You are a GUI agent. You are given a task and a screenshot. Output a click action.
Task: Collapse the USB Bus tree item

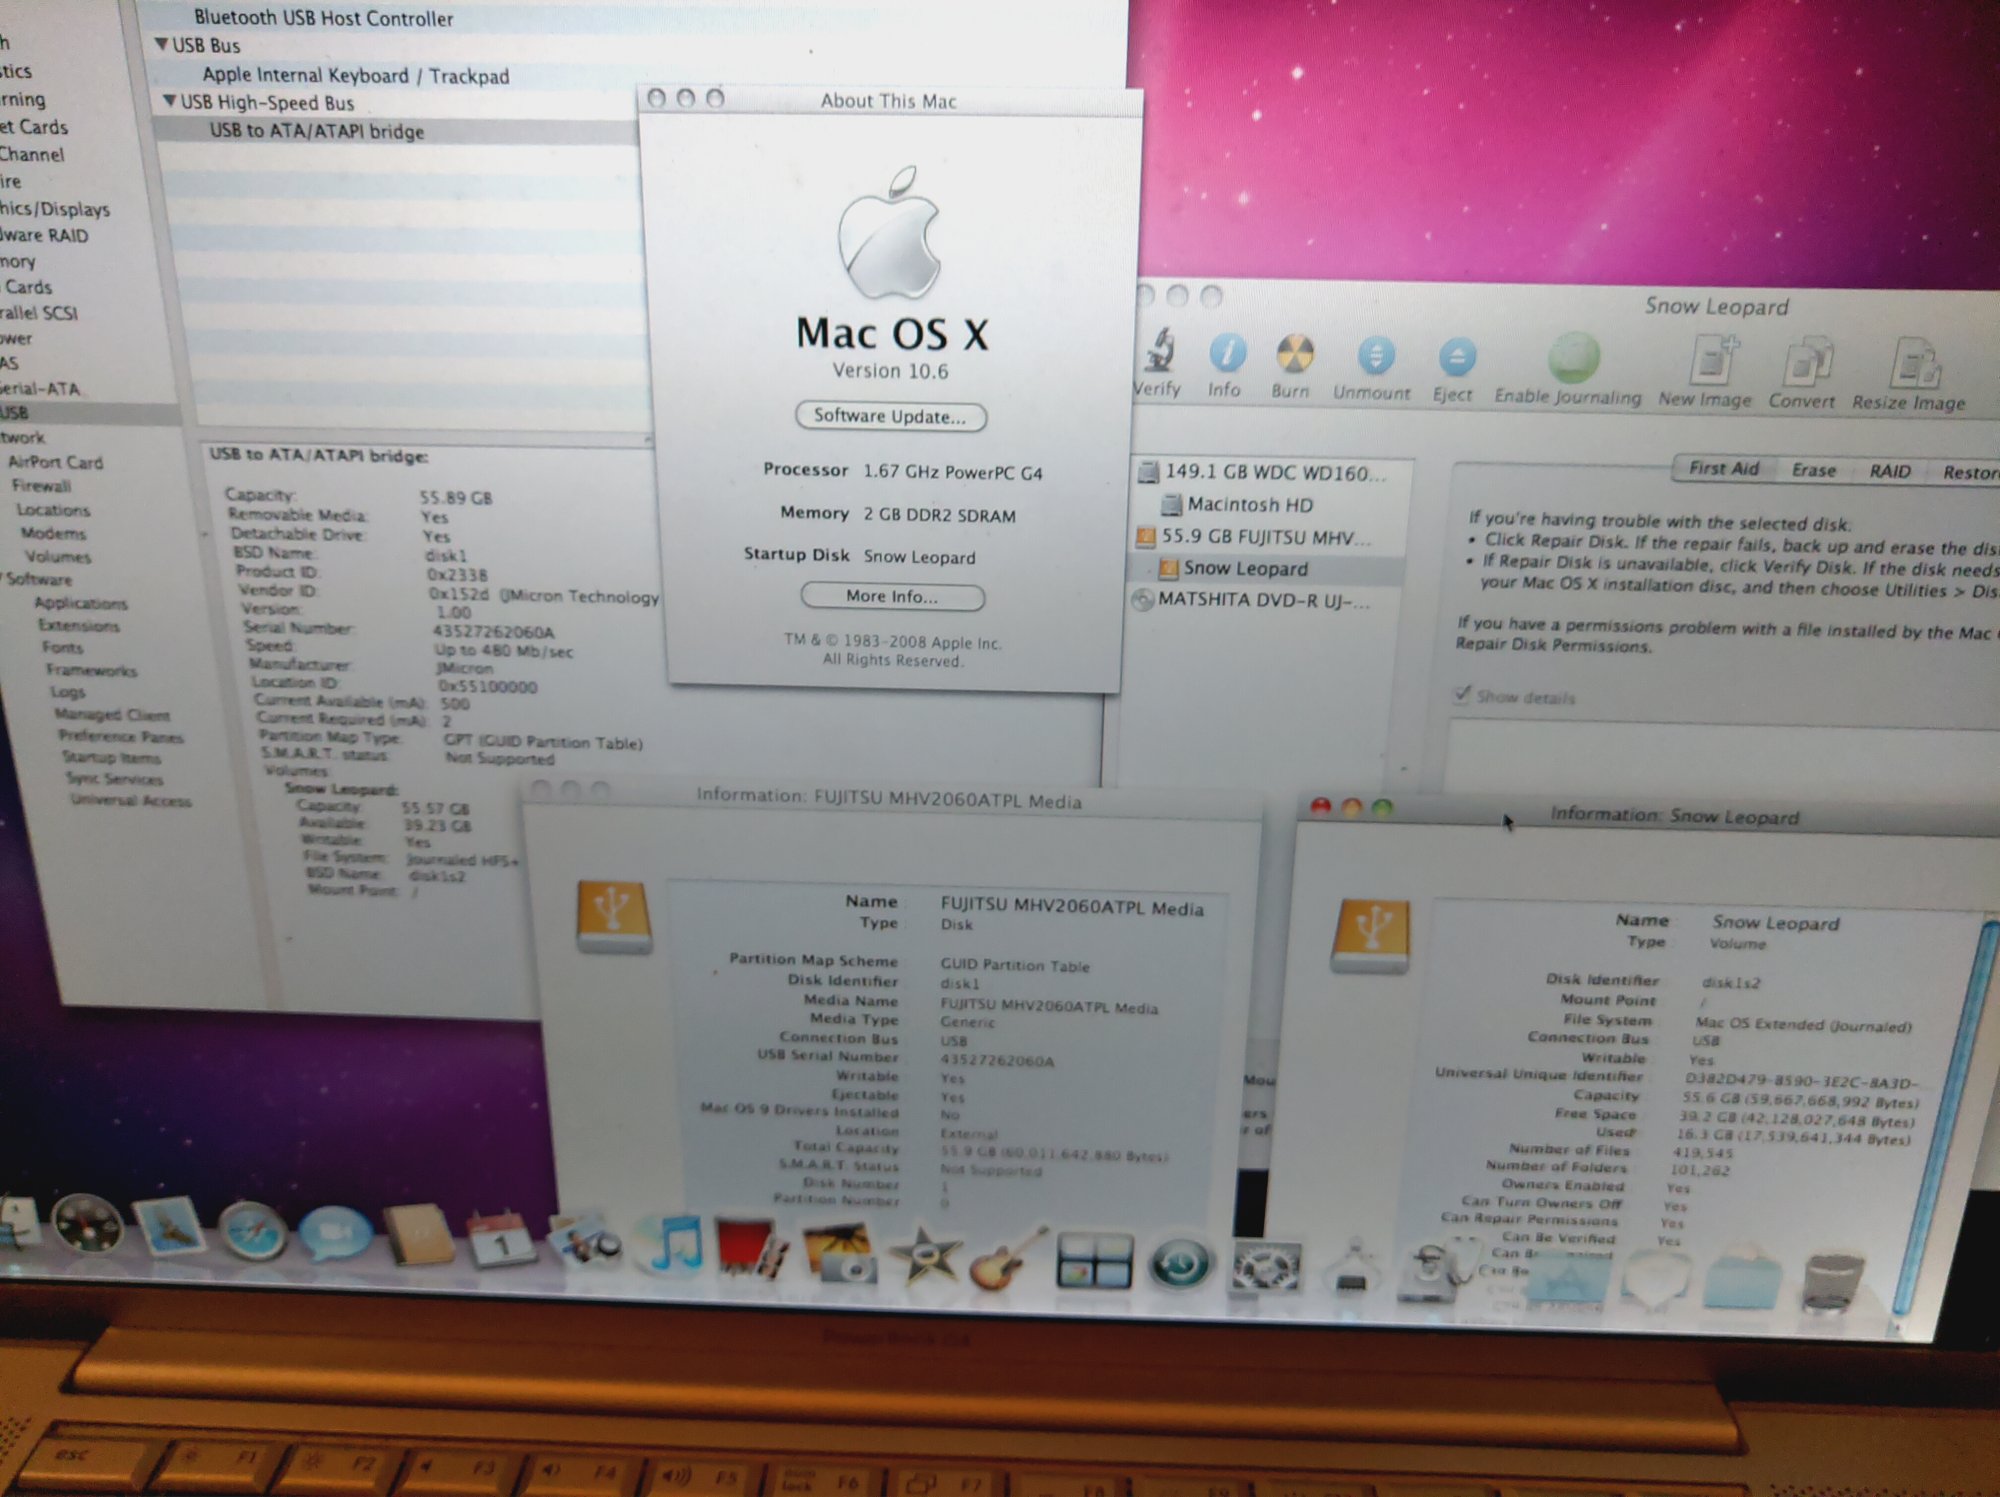[x=161, y=45]
